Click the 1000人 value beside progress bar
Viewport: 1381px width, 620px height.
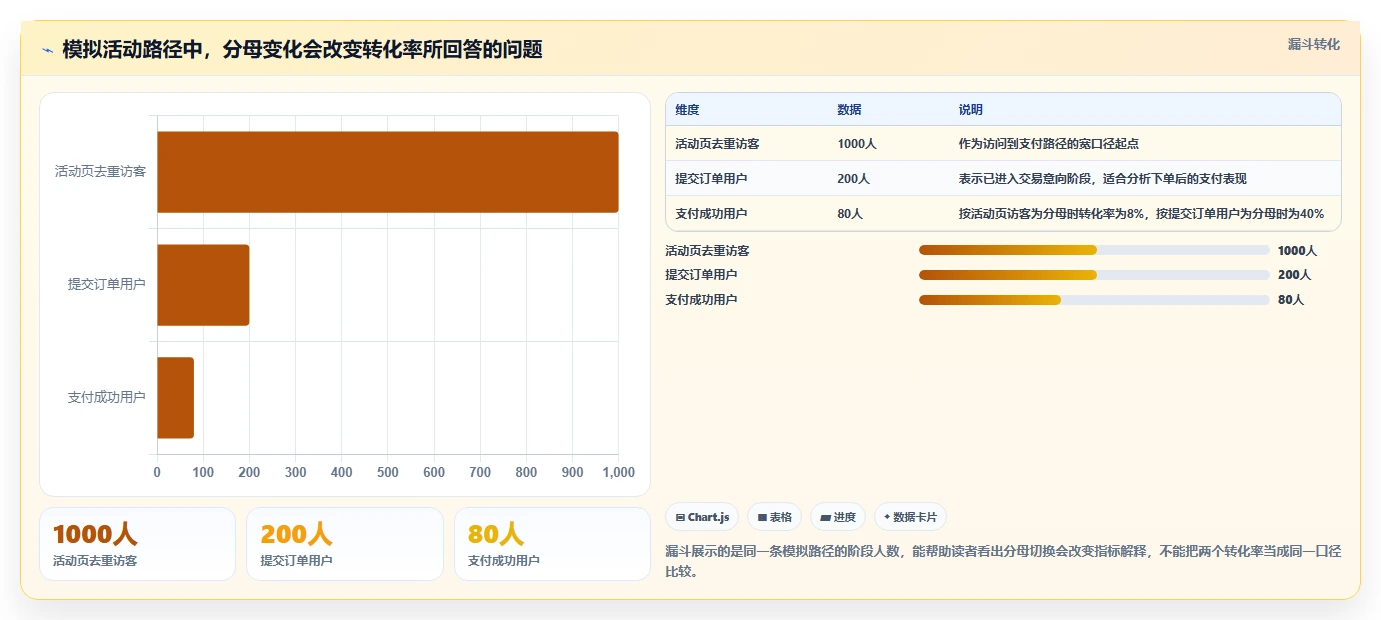pyautogui.click(x=1297, y=251)
